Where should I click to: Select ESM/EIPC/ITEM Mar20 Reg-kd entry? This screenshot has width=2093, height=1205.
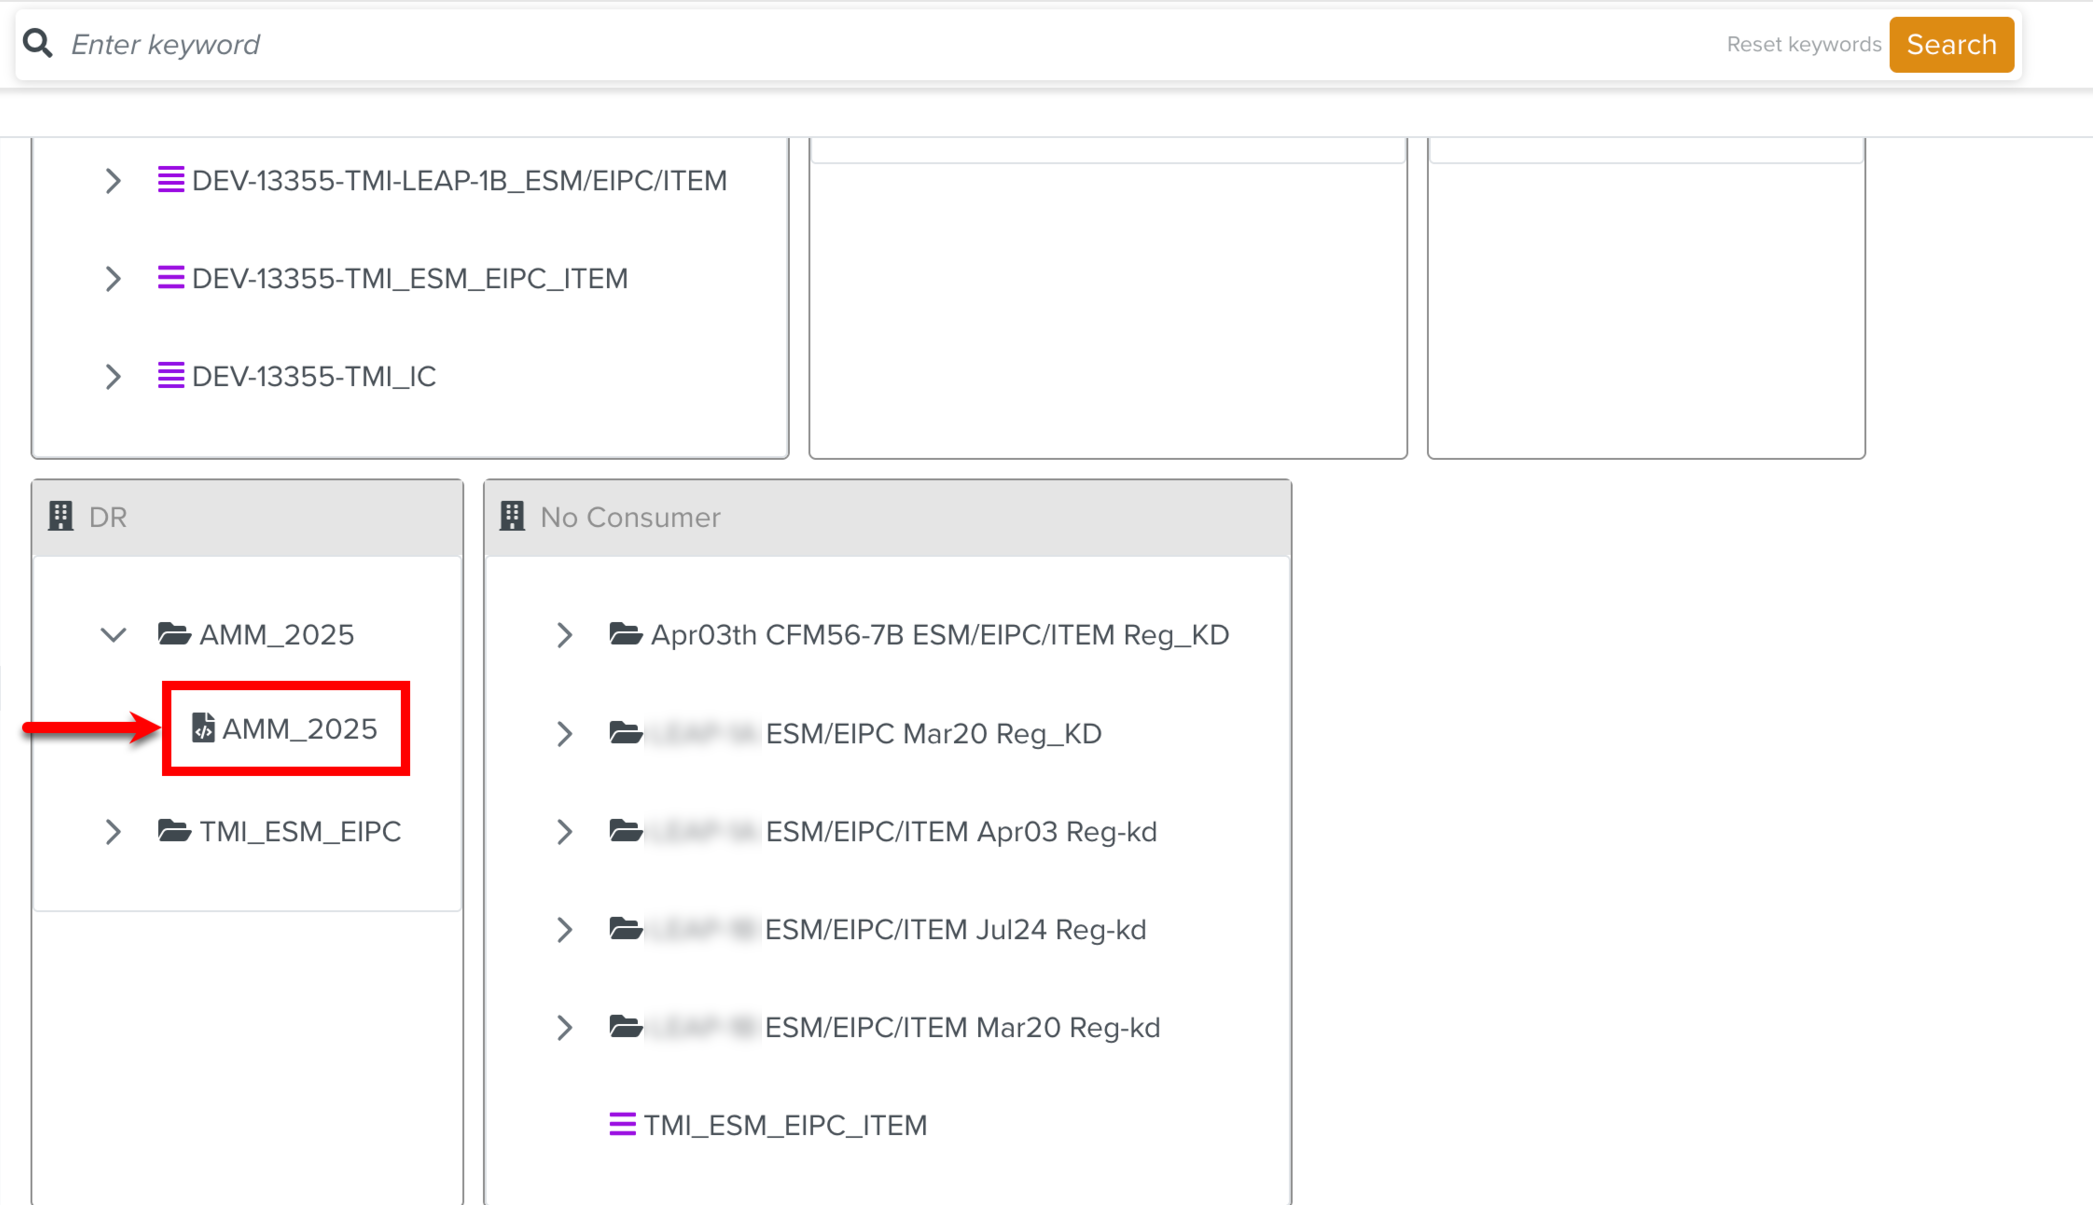coord(961,1027)
